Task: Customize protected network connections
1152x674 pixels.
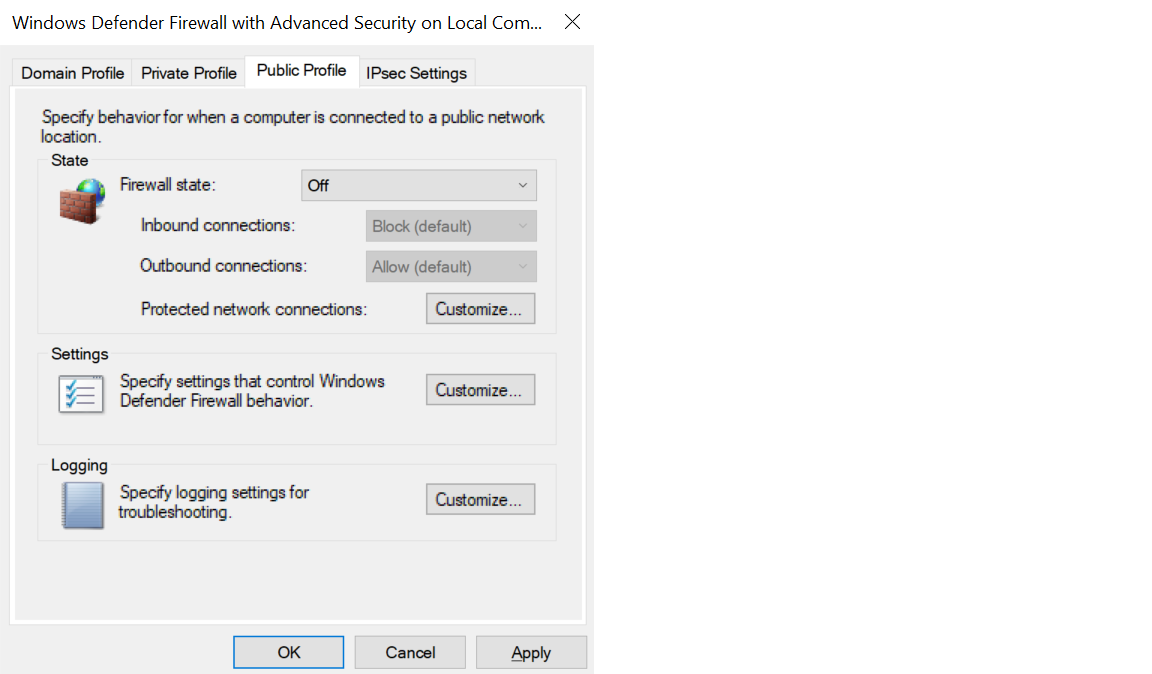Action: click(480, 309)
